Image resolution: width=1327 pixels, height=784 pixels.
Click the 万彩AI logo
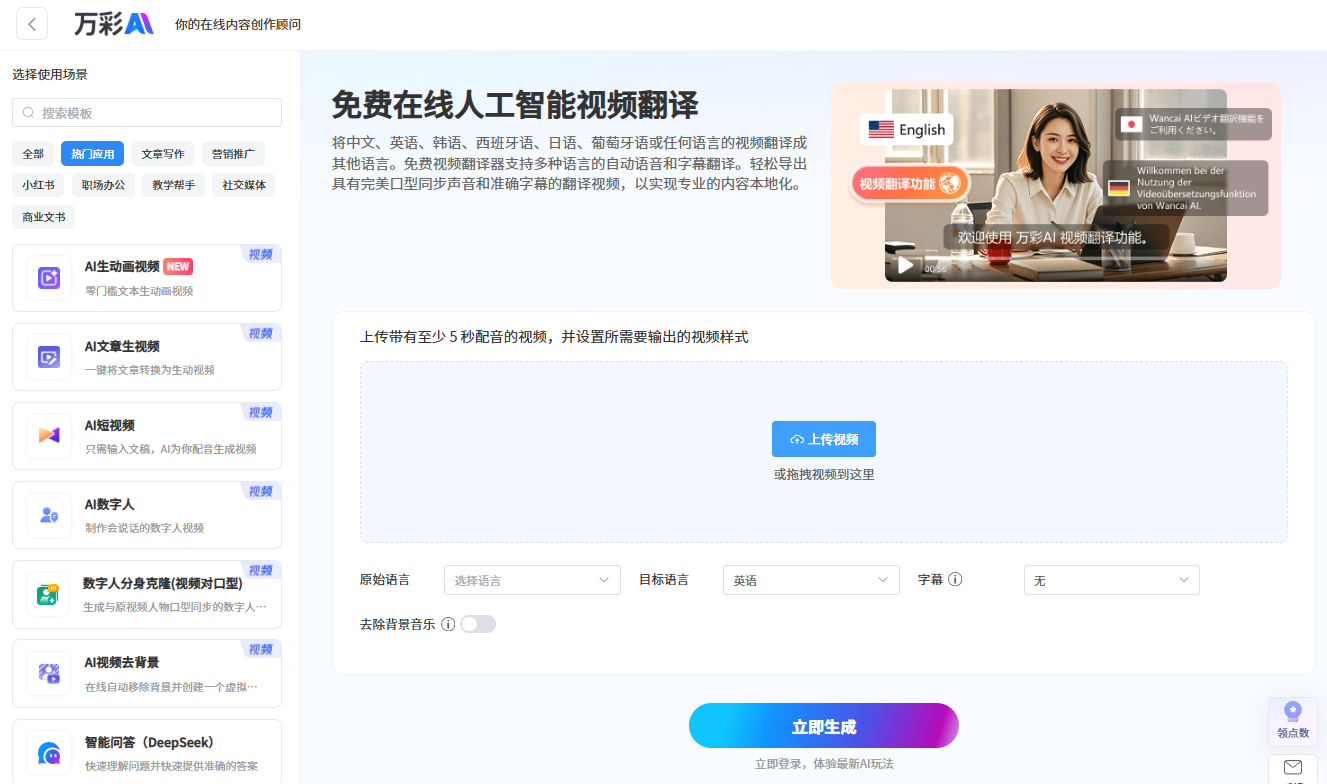(x=114, y=24)
